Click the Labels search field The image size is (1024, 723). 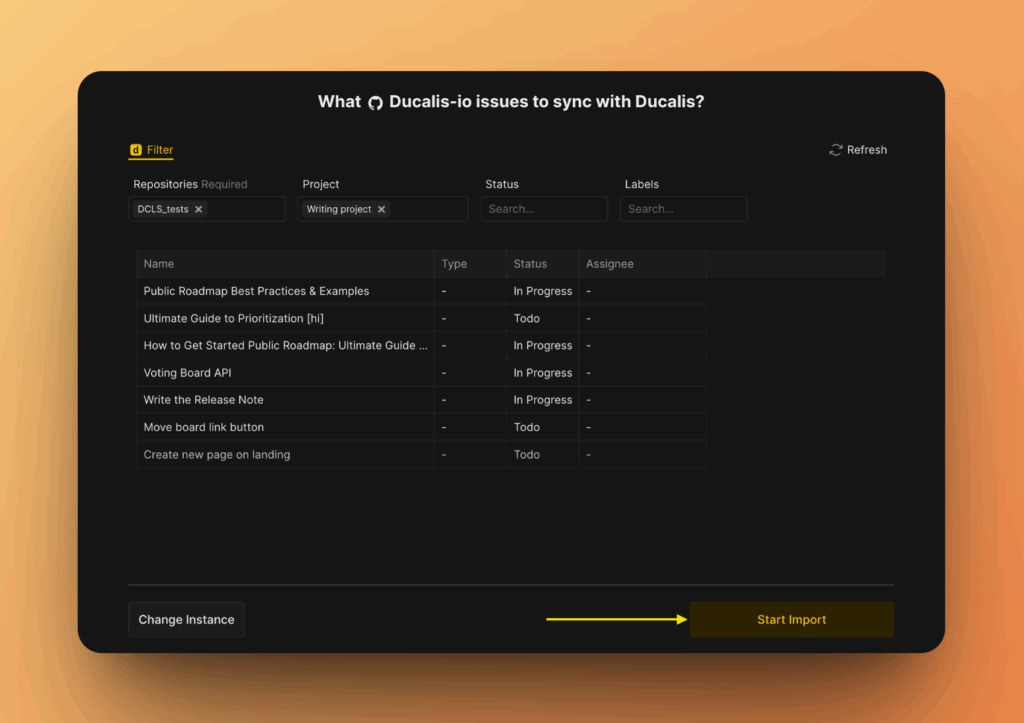[683, 209]
